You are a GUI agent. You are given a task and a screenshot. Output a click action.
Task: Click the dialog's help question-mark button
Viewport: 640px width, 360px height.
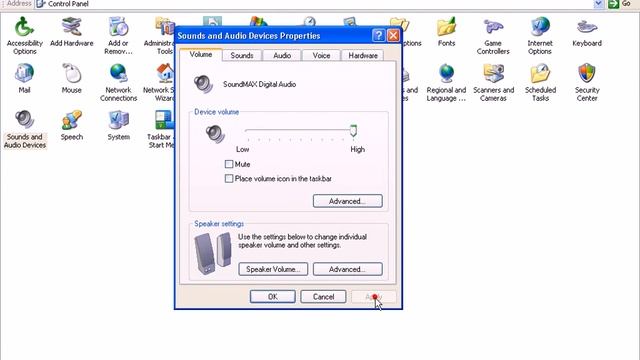point(378,36)
